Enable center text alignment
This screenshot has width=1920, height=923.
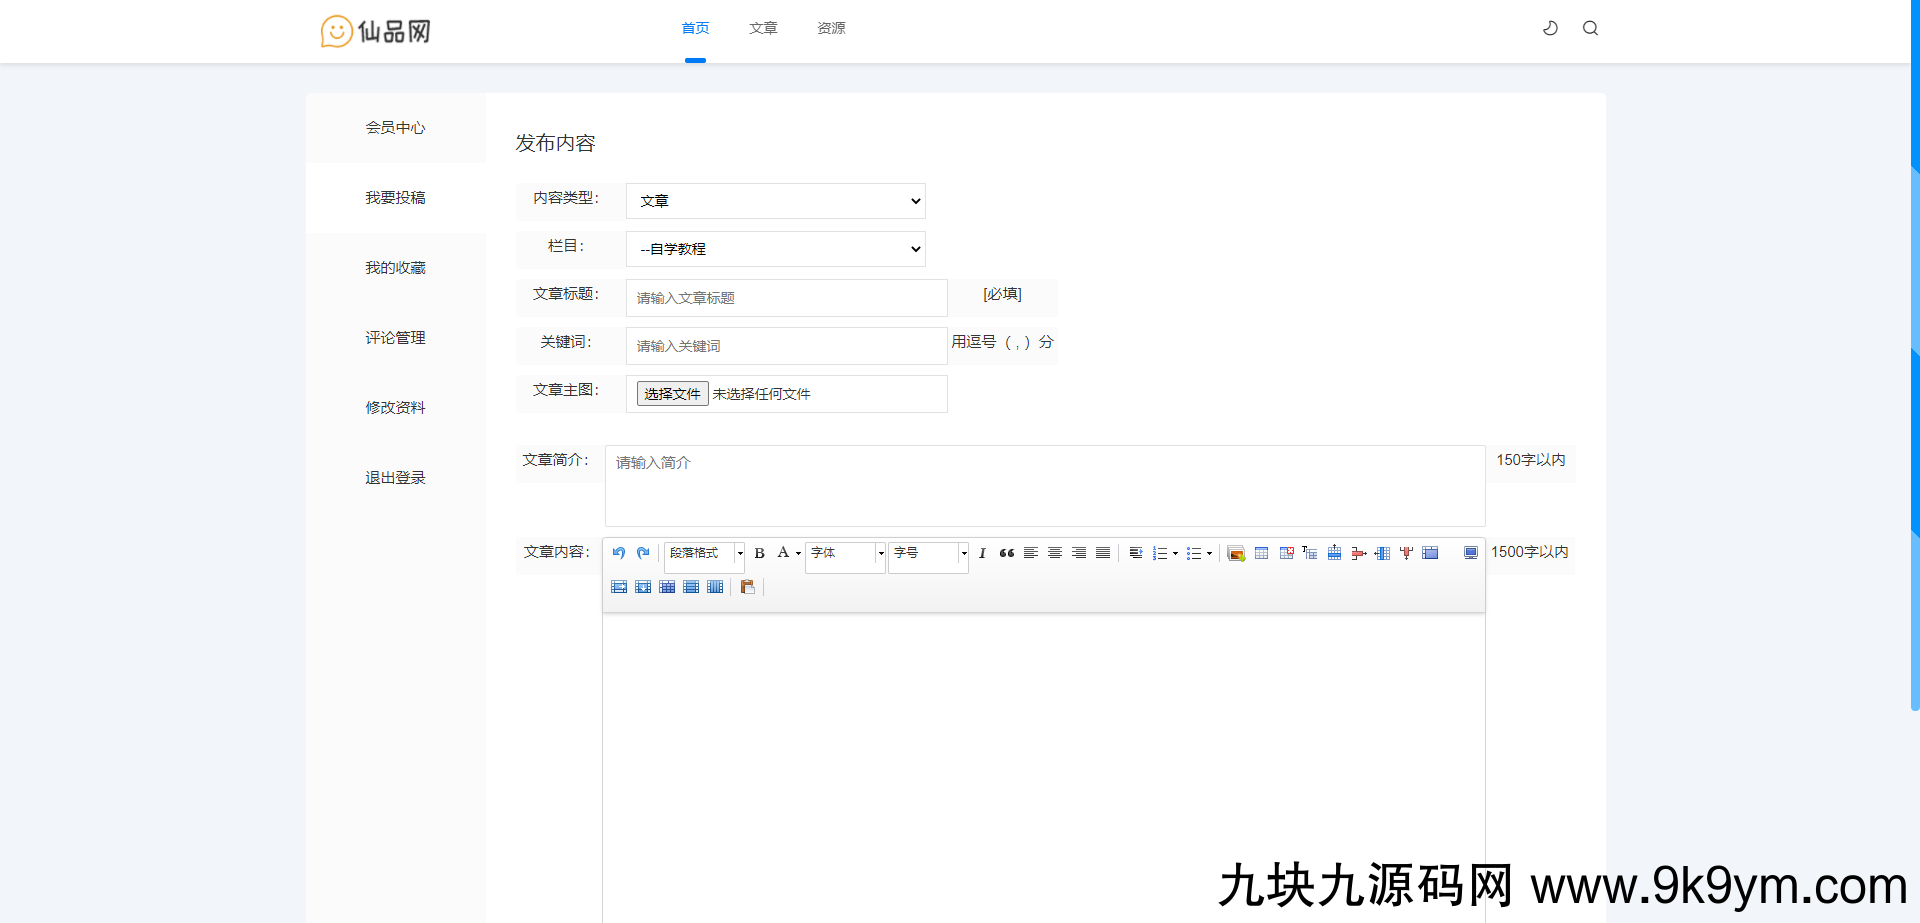click(1054, 553)
